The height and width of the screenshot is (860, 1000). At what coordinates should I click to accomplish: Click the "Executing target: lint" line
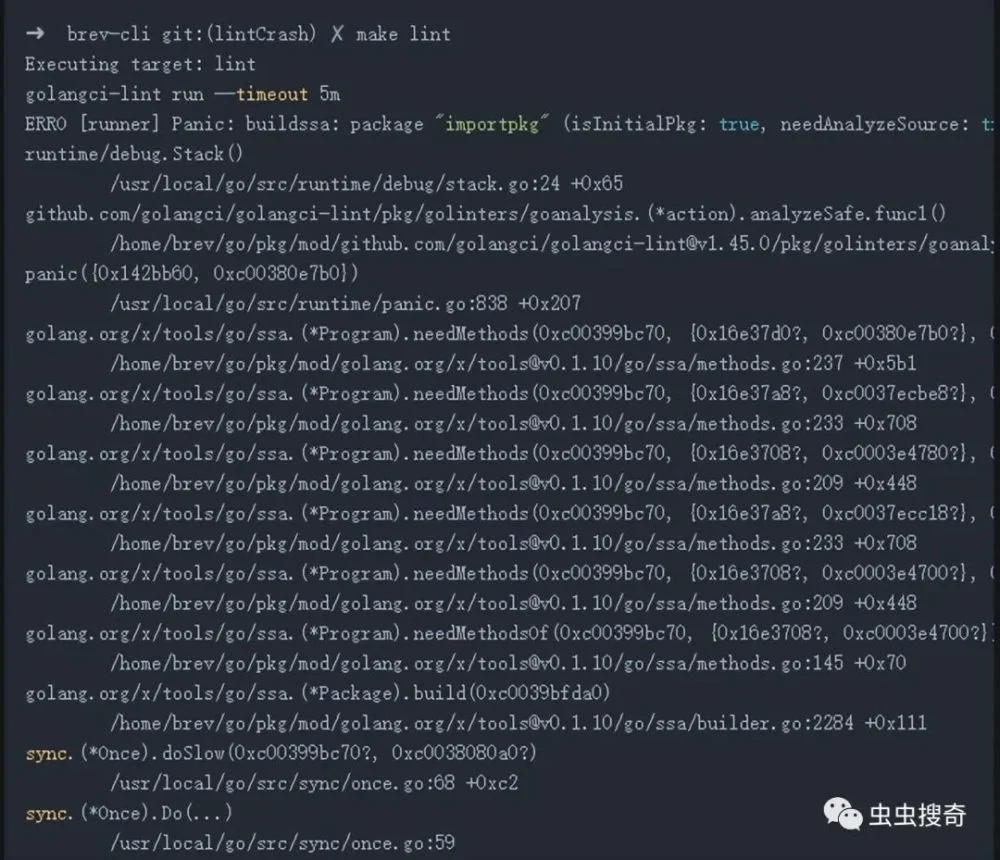pos(140,64)
